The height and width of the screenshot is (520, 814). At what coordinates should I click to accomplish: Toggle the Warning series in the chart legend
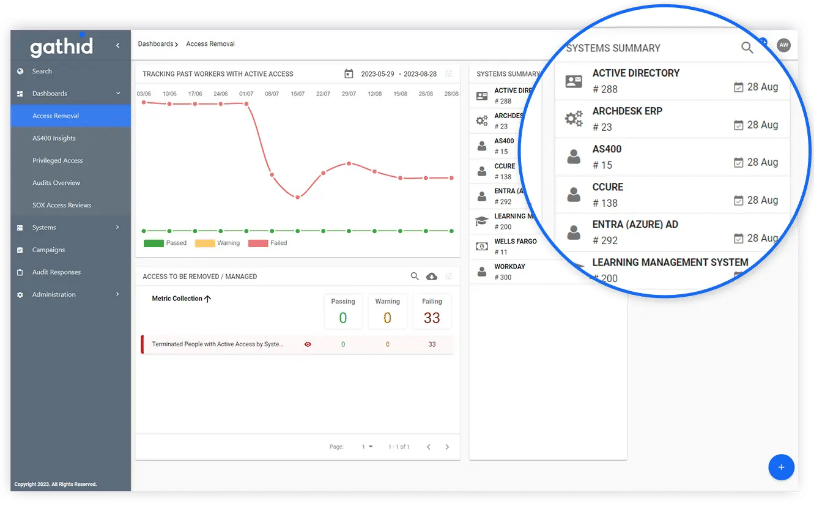coord(218,243)
